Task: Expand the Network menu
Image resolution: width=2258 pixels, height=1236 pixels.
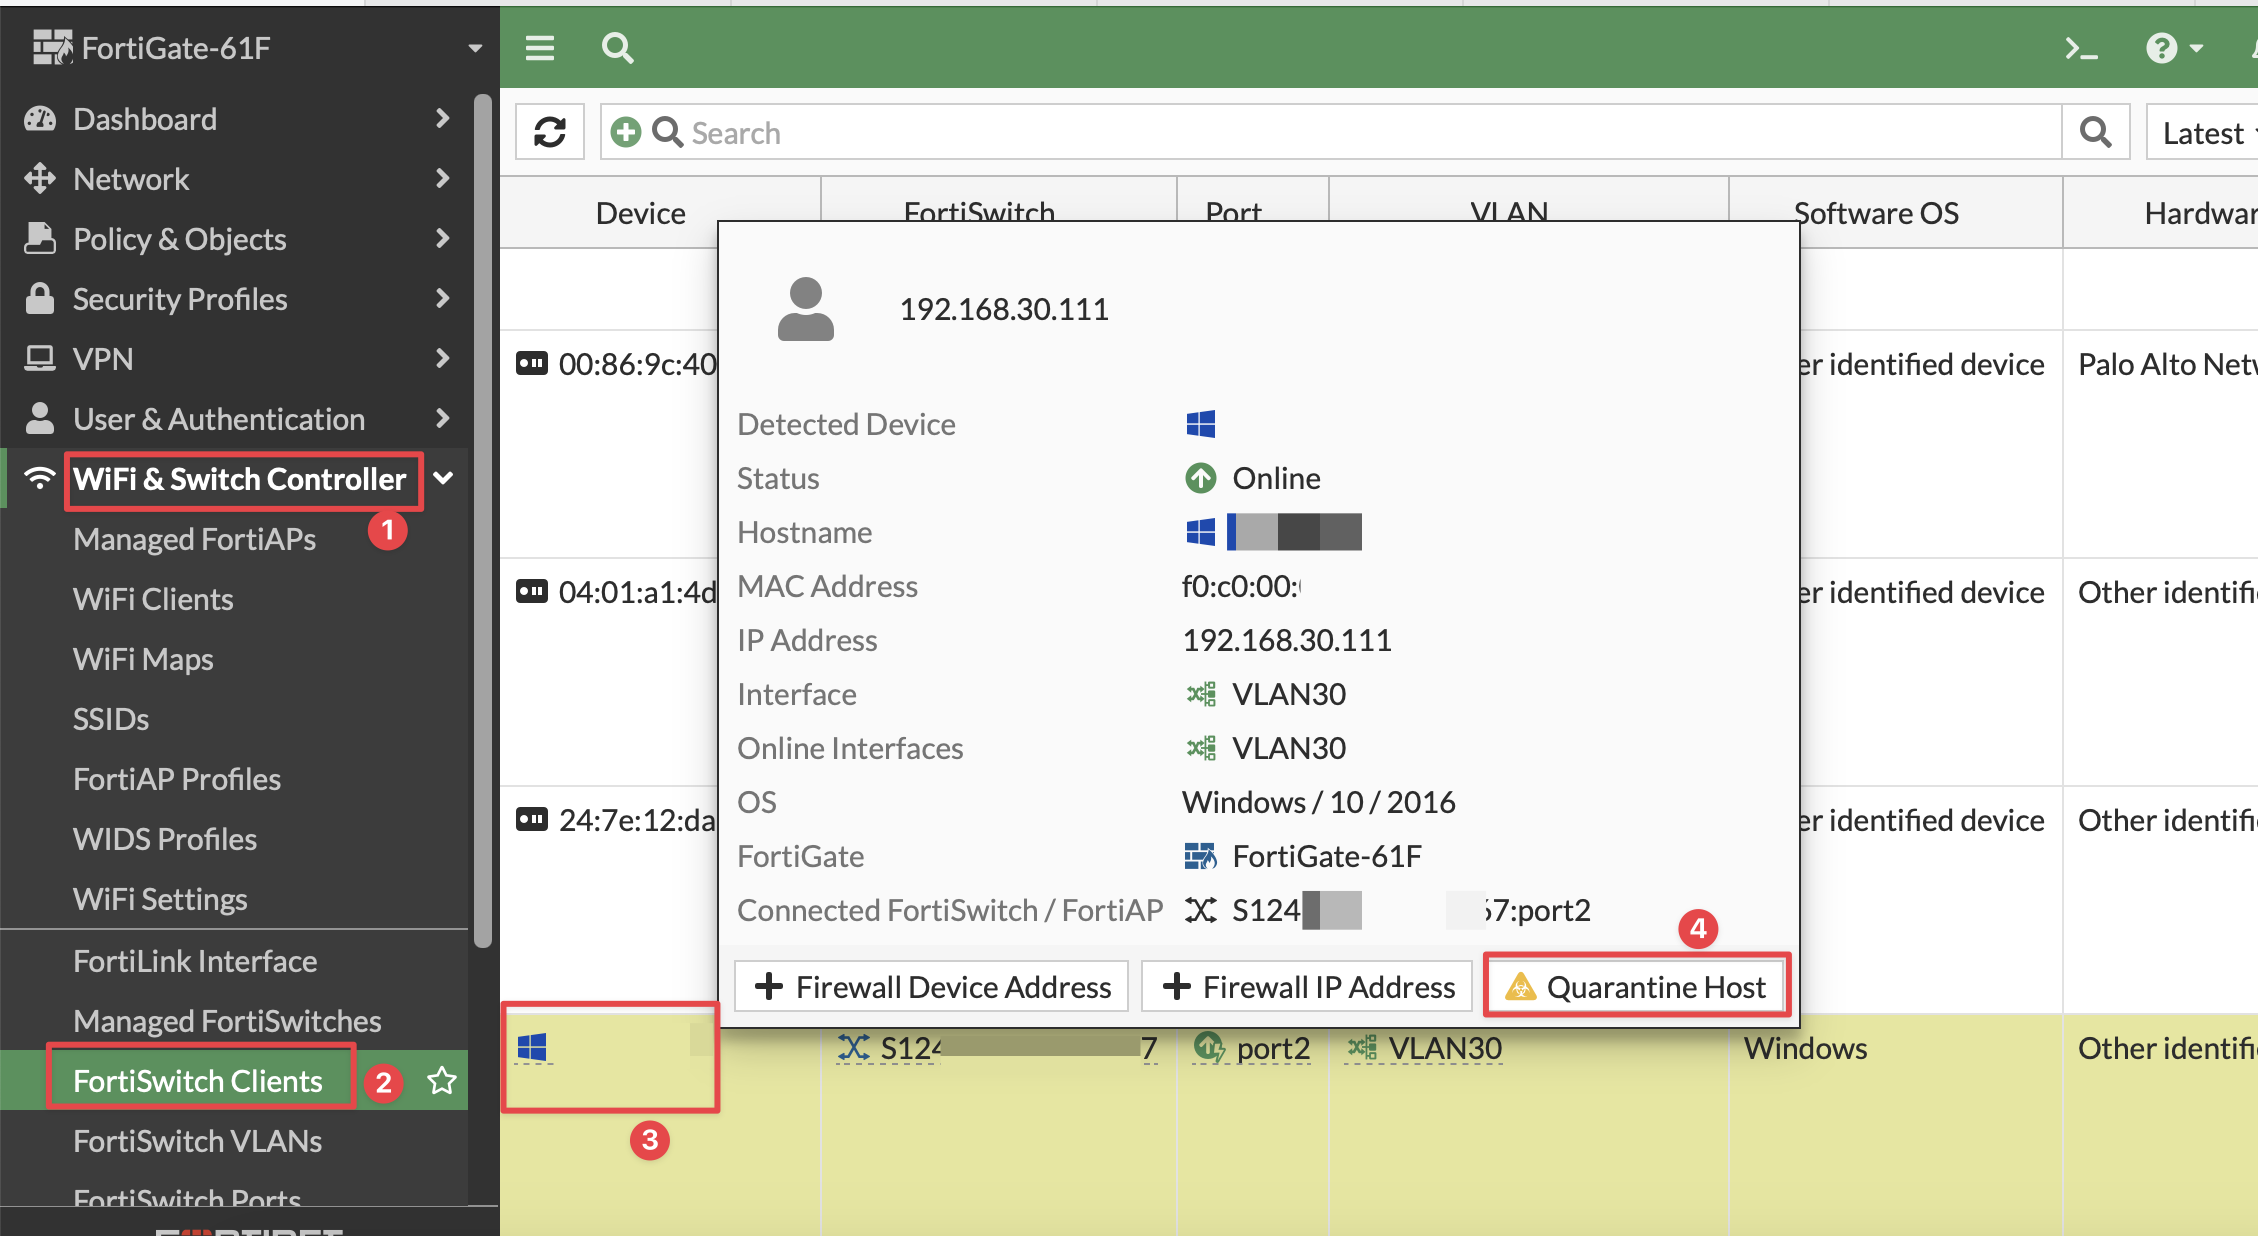Action: click(237, 179)
